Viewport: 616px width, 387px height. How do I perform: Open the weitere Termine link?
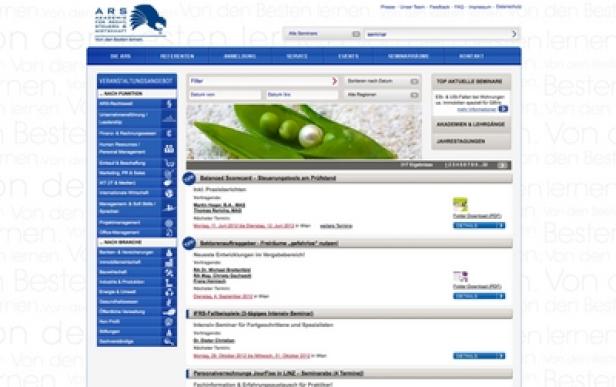(x=336, y=226)
